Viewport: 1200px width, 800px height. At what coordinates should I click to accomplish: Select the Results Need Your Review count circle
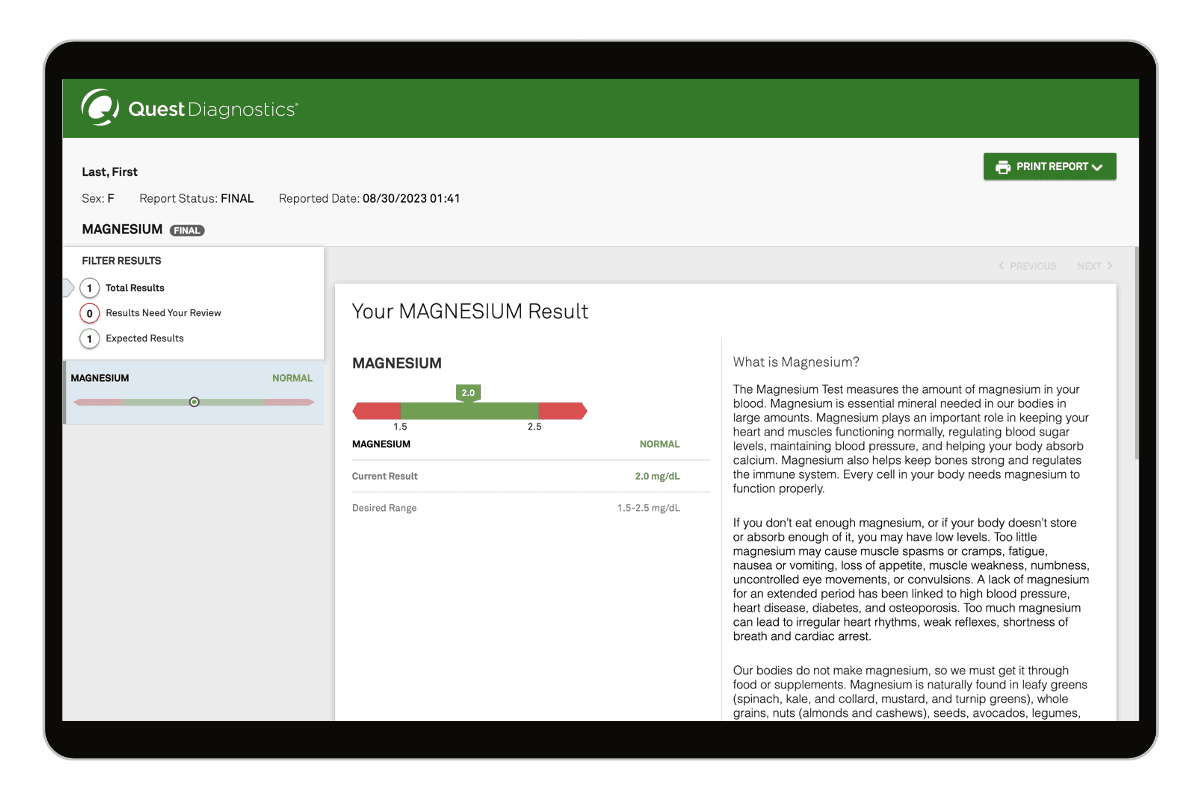pyautogui.click(x=89, y=313)
